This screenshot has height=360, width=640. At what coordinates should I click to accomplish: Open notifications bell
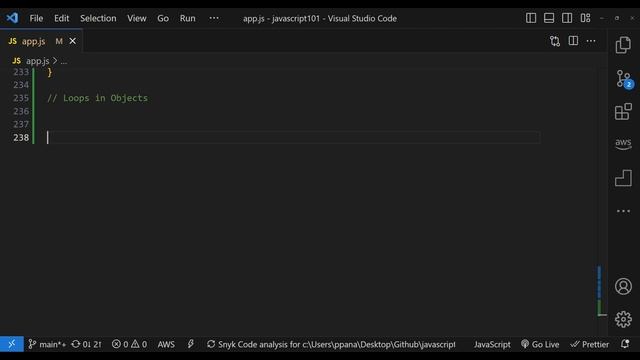(625, 344)
